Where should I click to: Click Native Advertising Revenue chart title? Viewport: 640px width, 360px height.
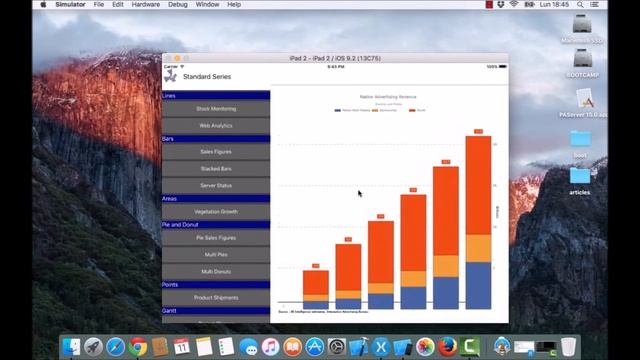tap(388, 97)
